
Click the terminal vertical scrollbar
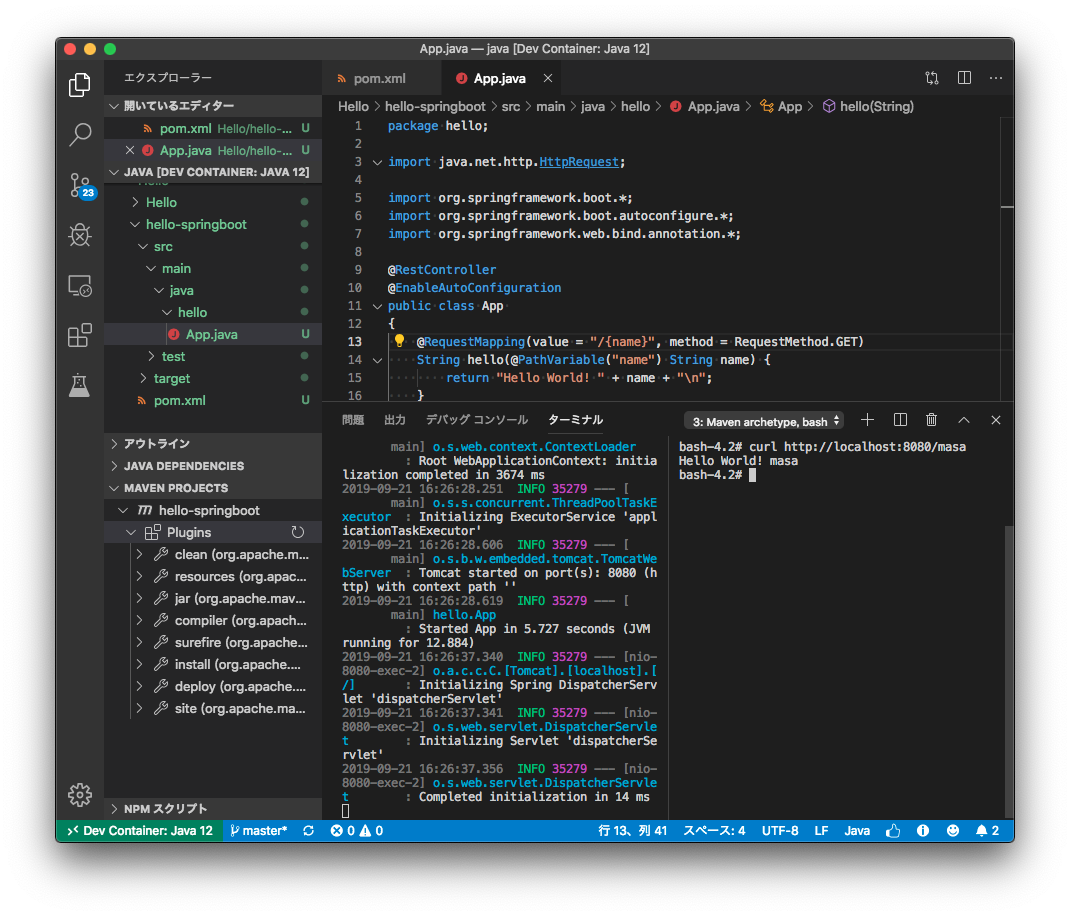1009,672
